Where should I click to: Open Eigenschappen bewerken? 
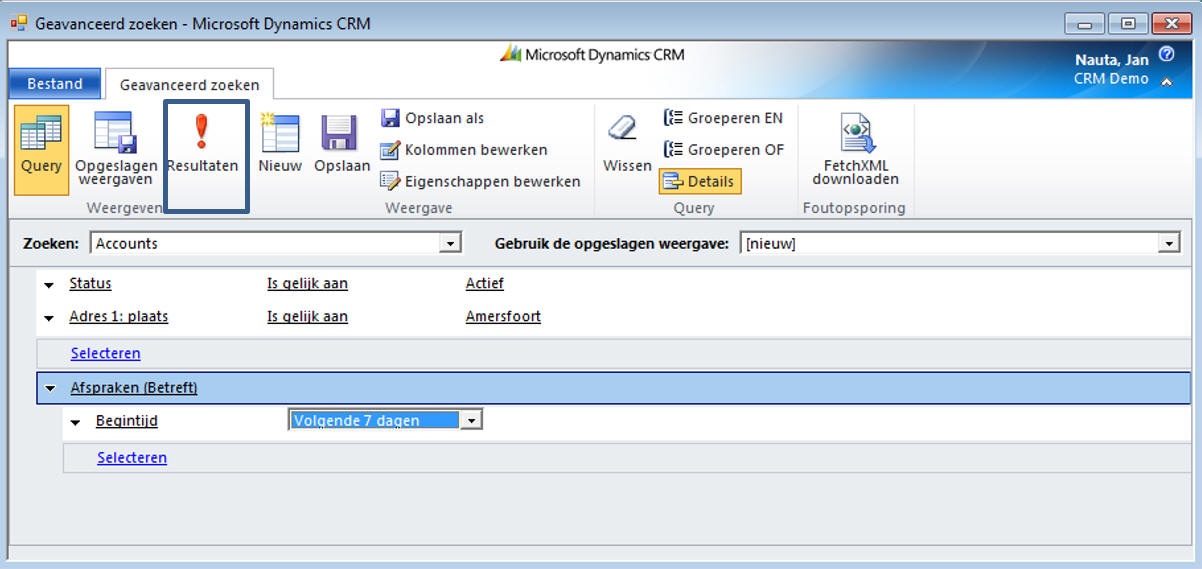click(x=480, y=181)
